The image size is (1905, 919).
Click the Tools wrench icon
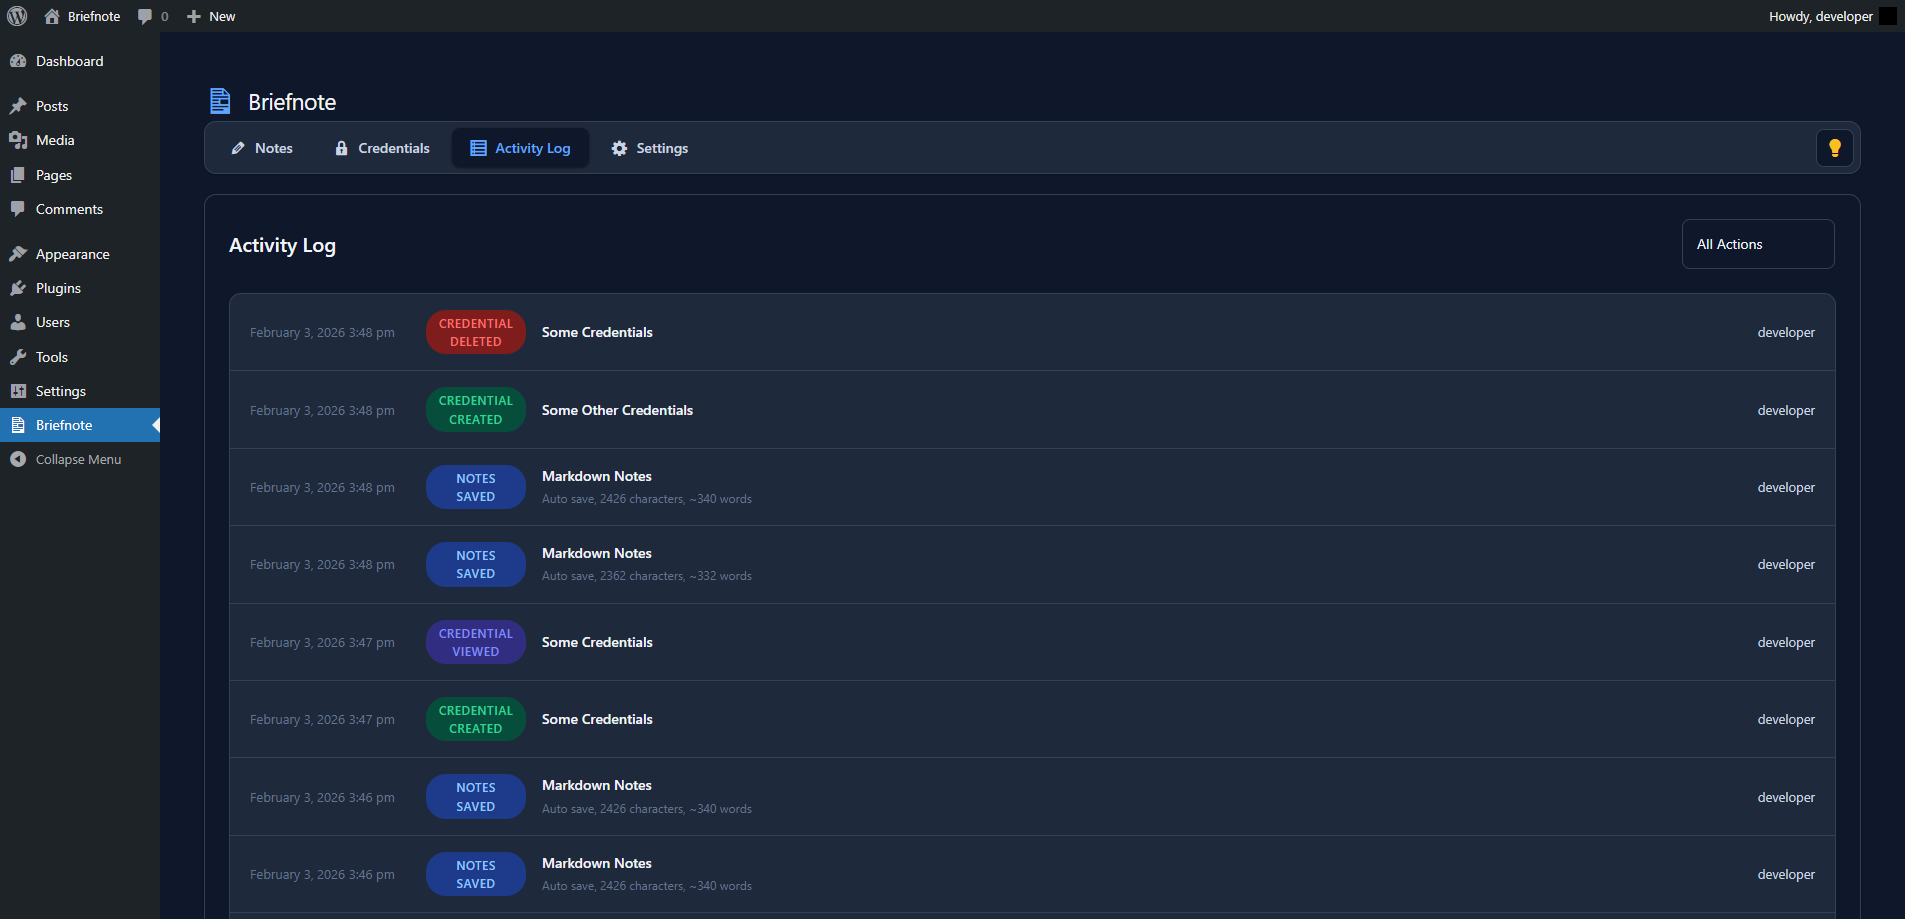[18, 357]
